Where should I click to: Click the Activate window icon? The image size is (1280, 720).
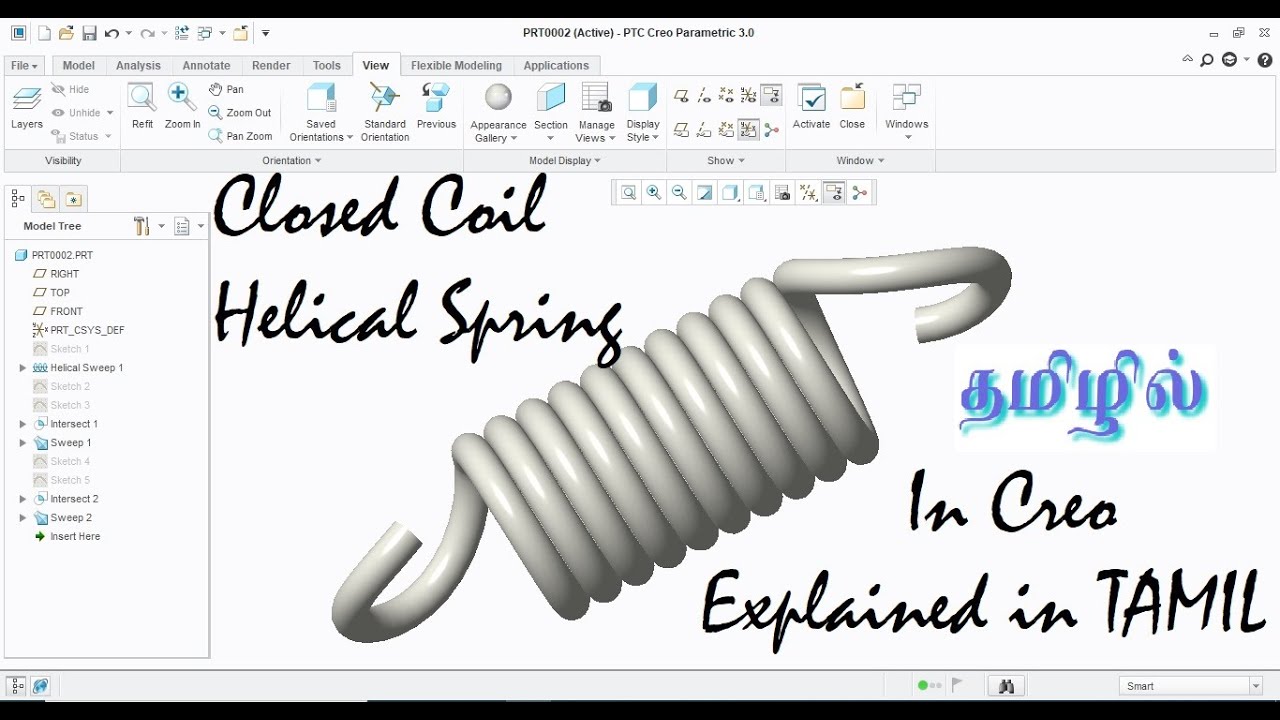811,107
